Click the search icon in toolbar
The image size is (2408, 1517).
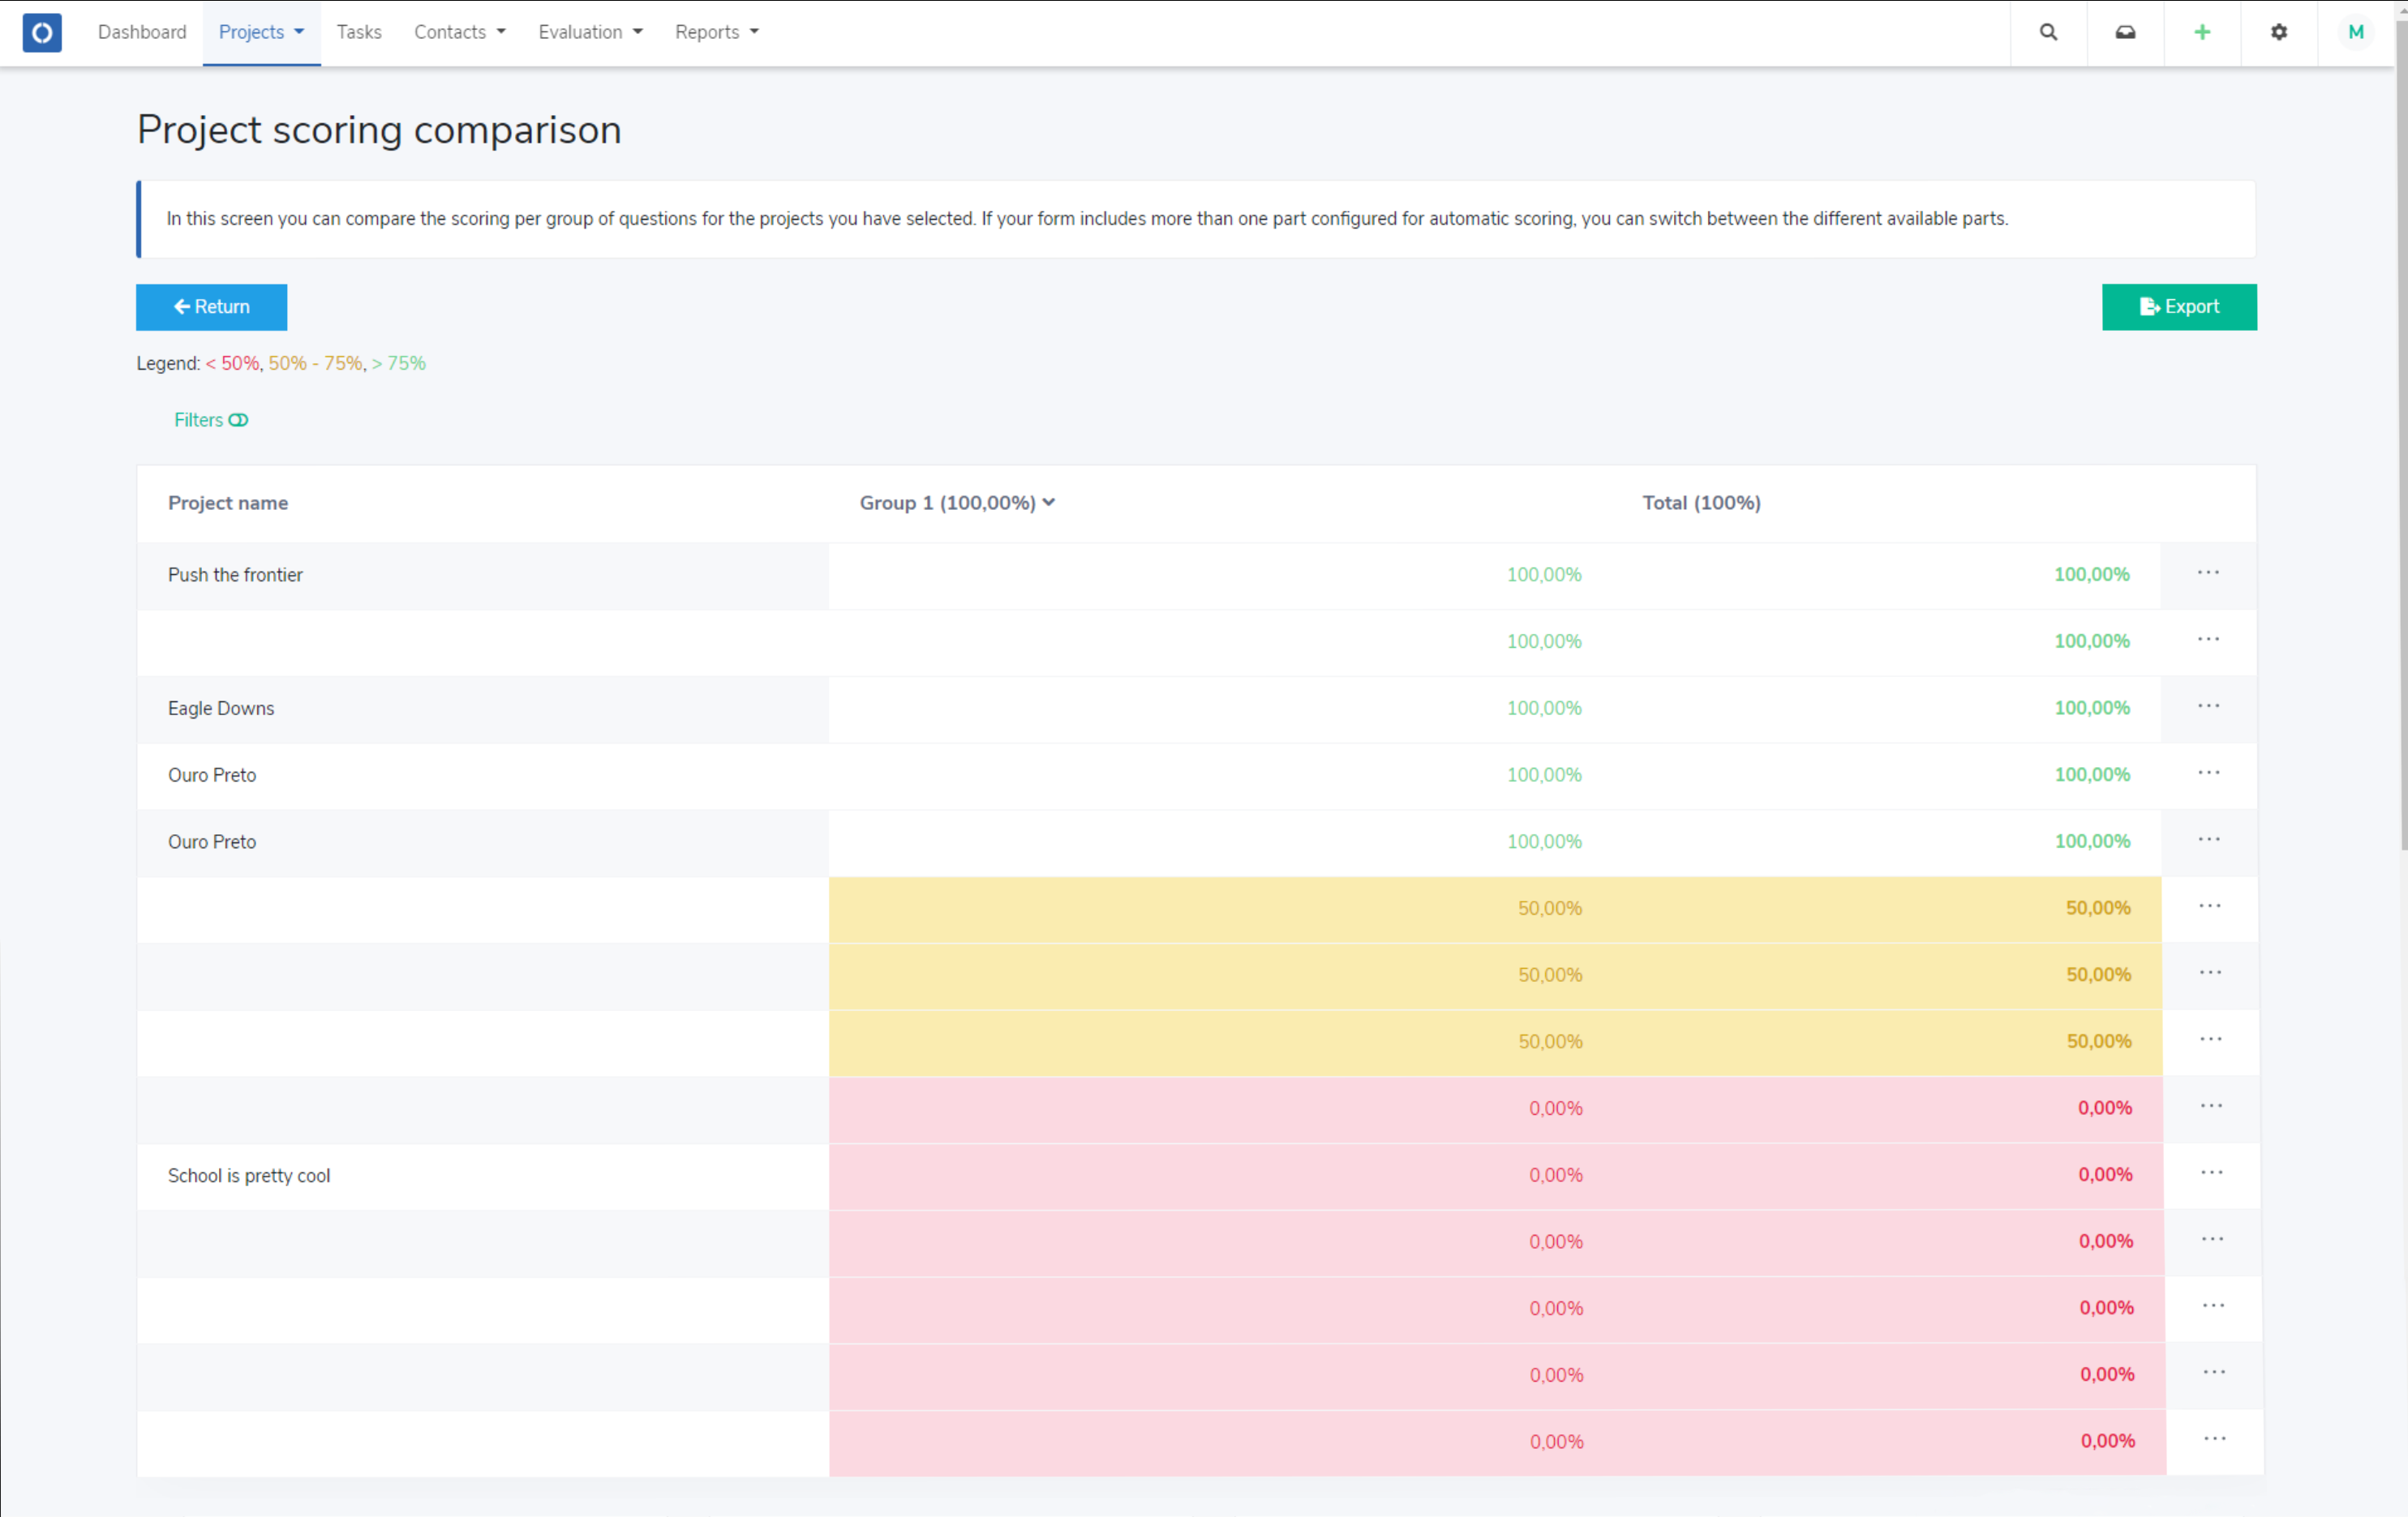coord(2050,32)
